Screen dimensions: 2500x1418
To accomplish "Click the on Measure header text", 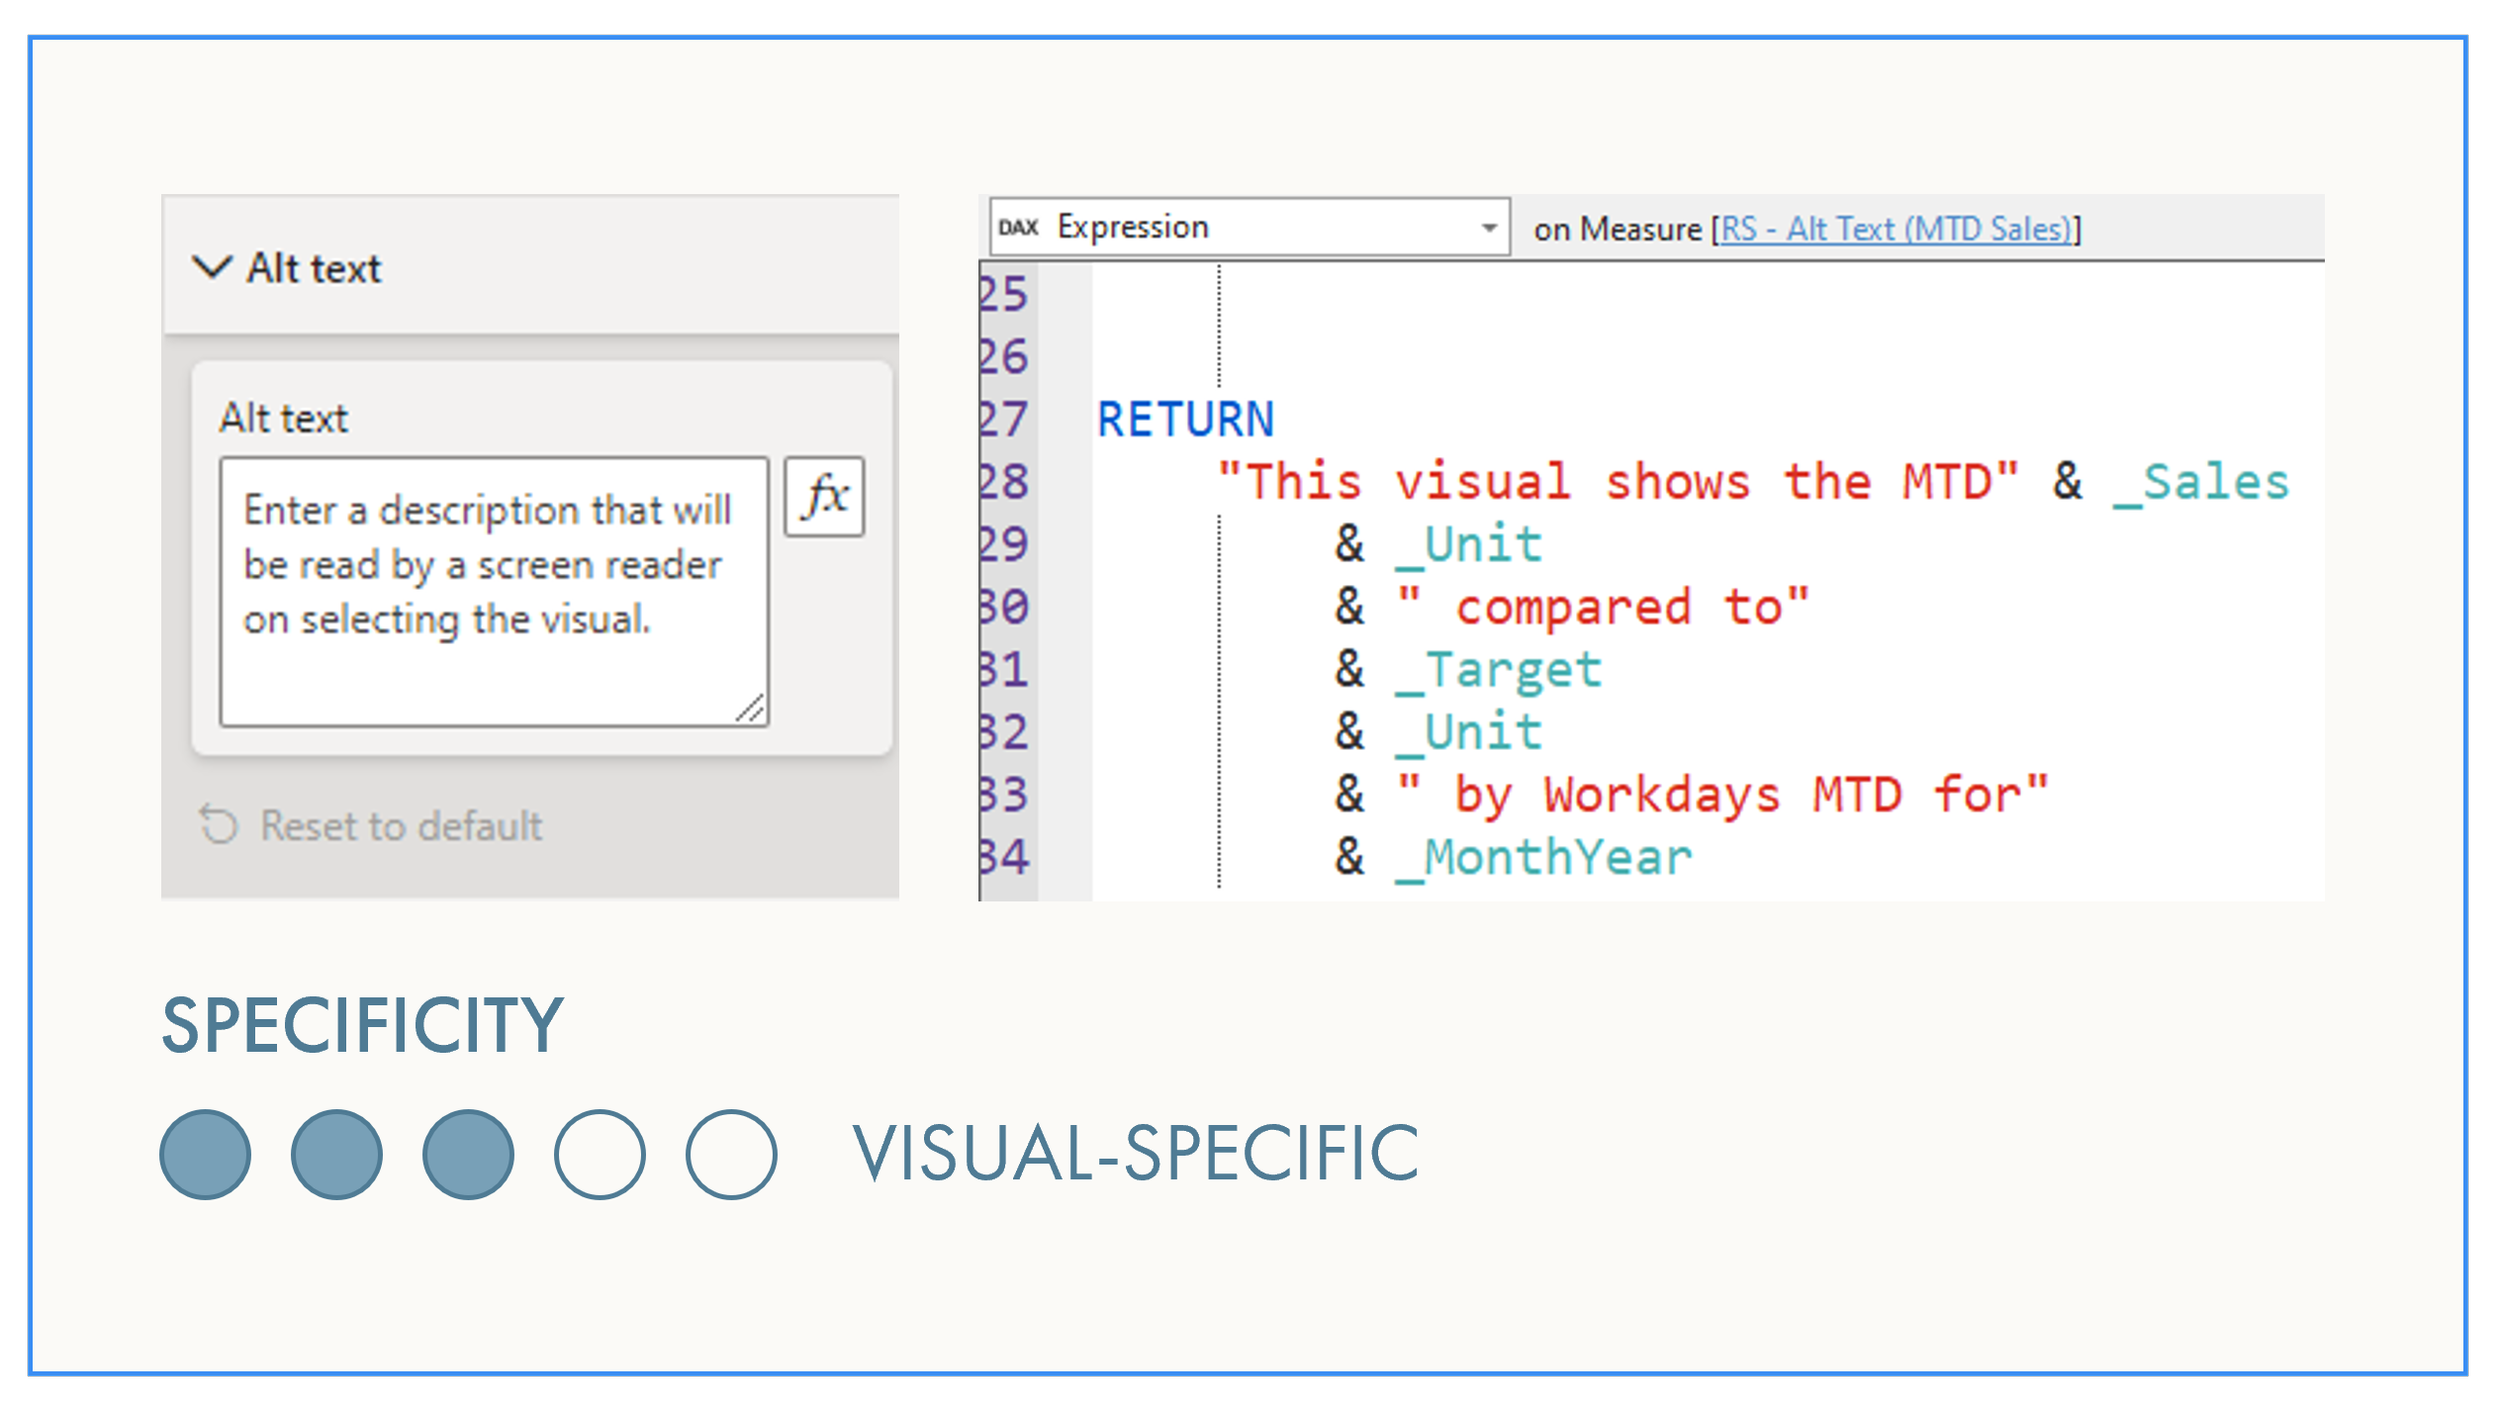I will (x=1617, y=227).
